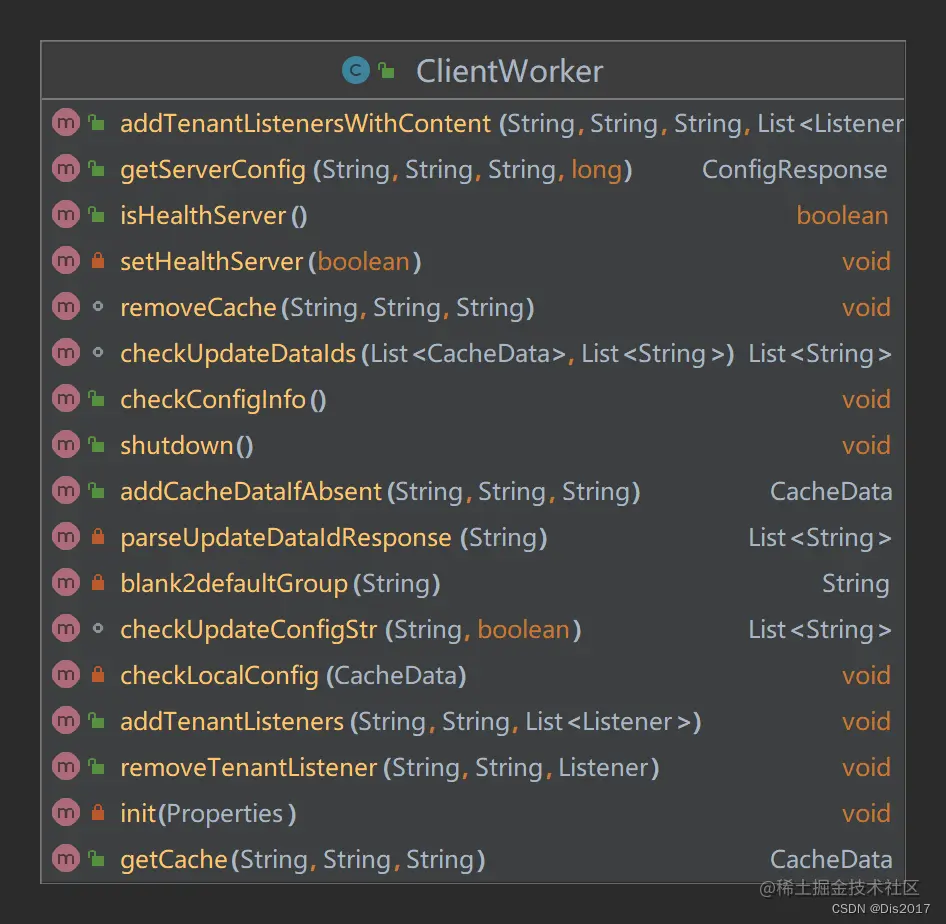The width and height of the screenshot is (946, 924).
Task: Click method icon of init row
Action: tap(66, 813)
